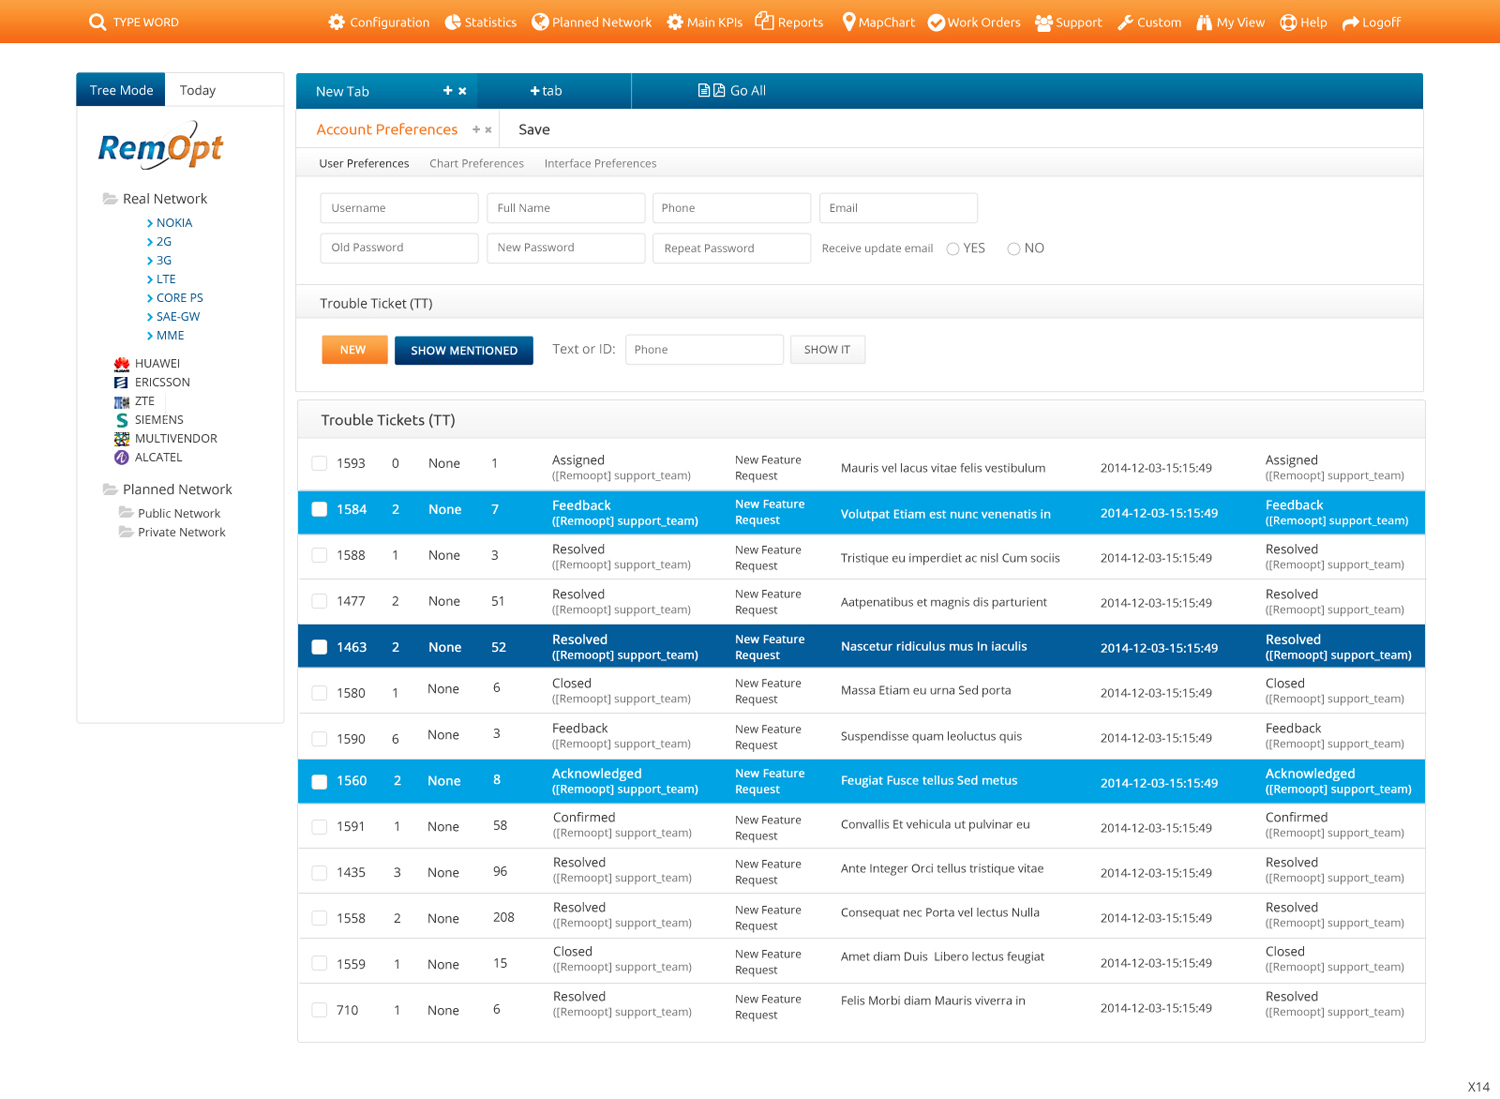Select the Multivendor icon
The image size is (1500, 1099).
(122, 439)
